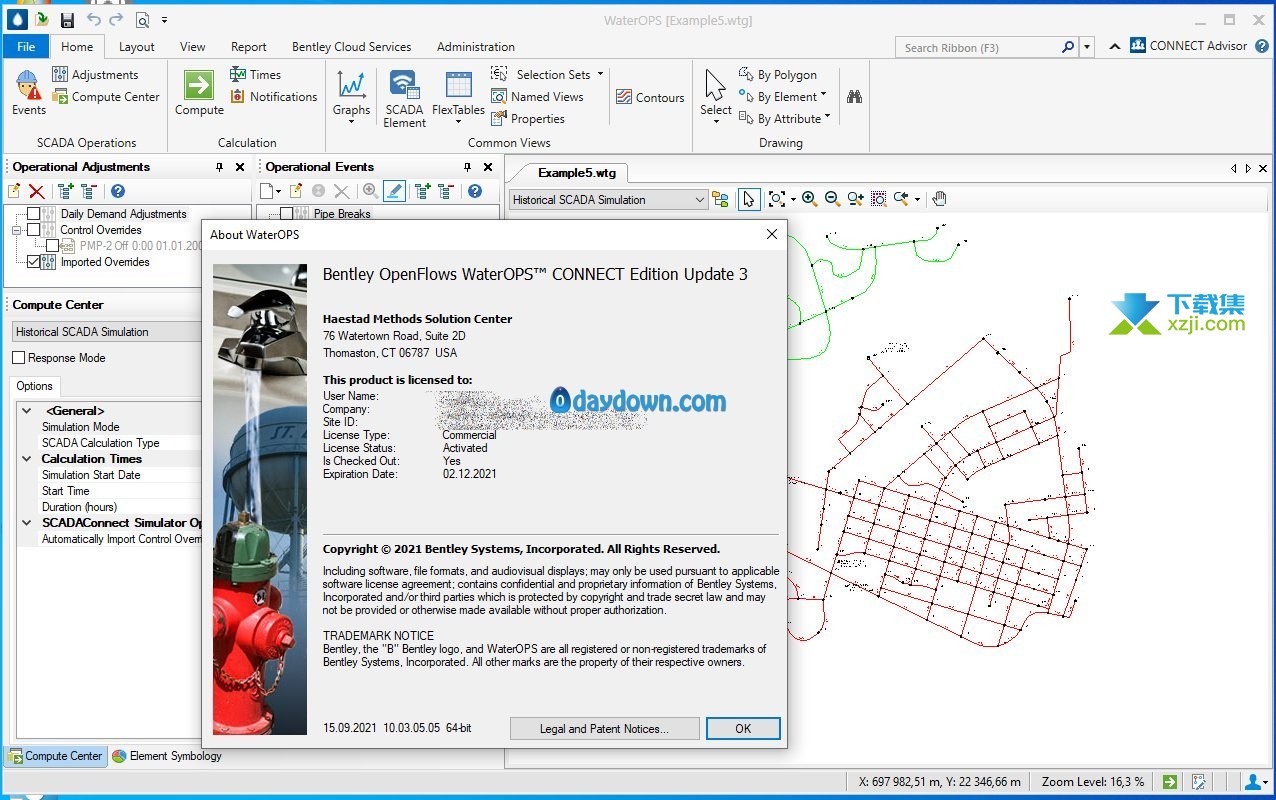Open the SCADA Element tool
Viewport: 1276px width, 800px height.
[x=404, y=85]
